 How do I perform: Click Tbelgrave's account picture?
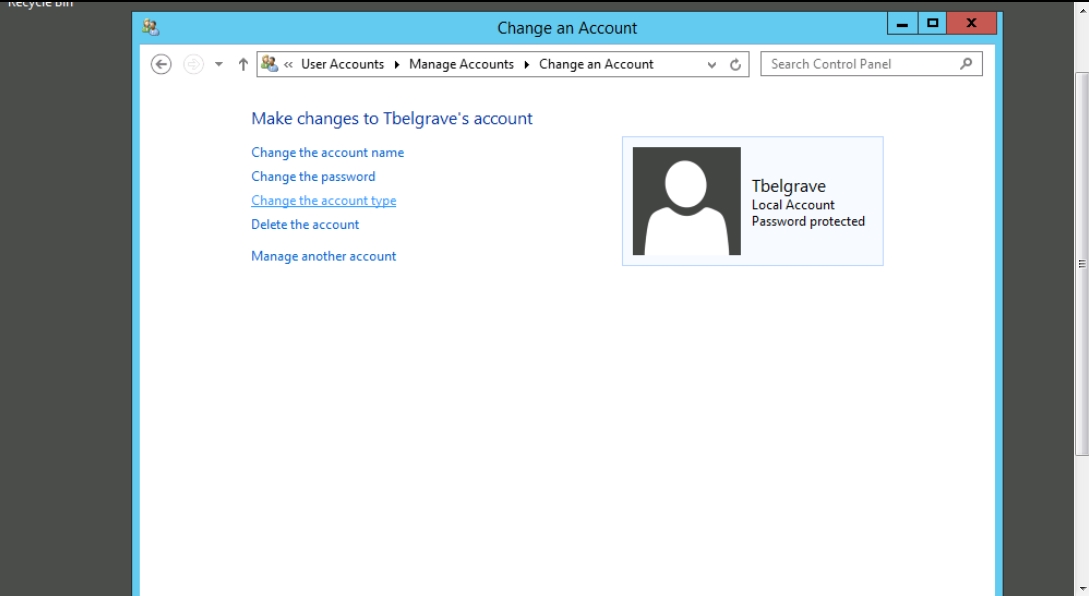[x=686, y=201]
